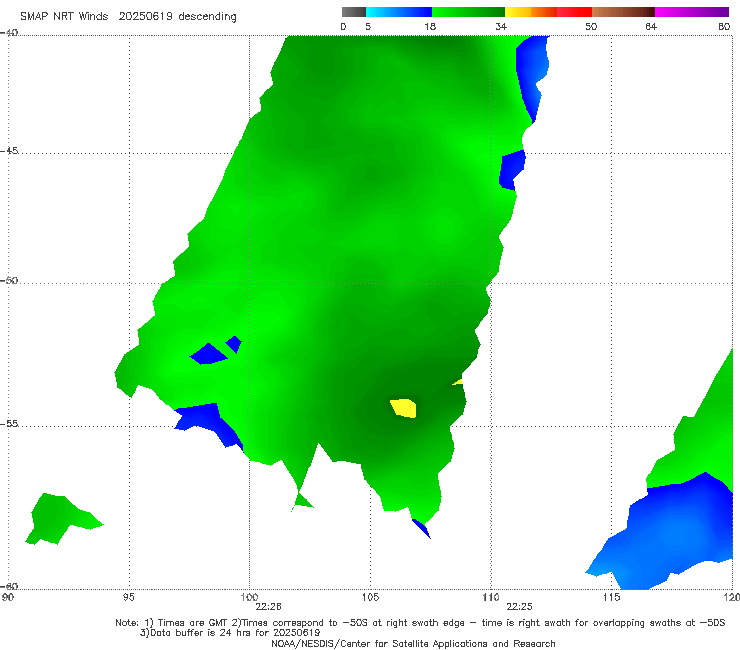Image resolution: width=740 pixels, height=650 pixels.
Task: Click the longitude label '100'
Action: 249,598
